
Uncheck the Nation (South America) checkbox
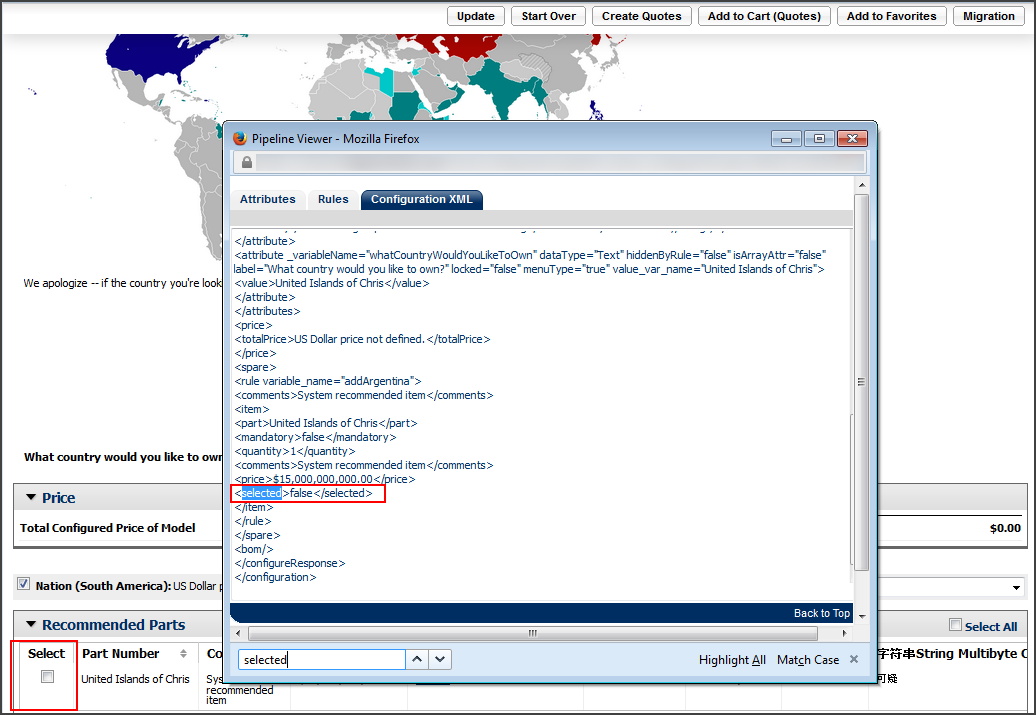[22, 584]
